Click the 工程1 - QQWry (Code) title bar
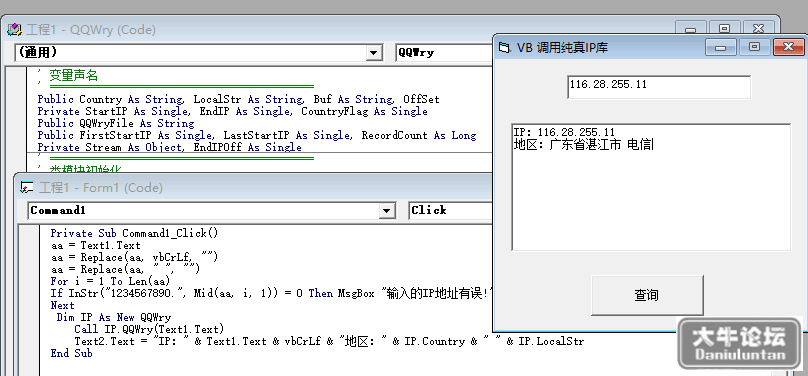This screenshot has height=376, width=808. (x=91, y=30)
